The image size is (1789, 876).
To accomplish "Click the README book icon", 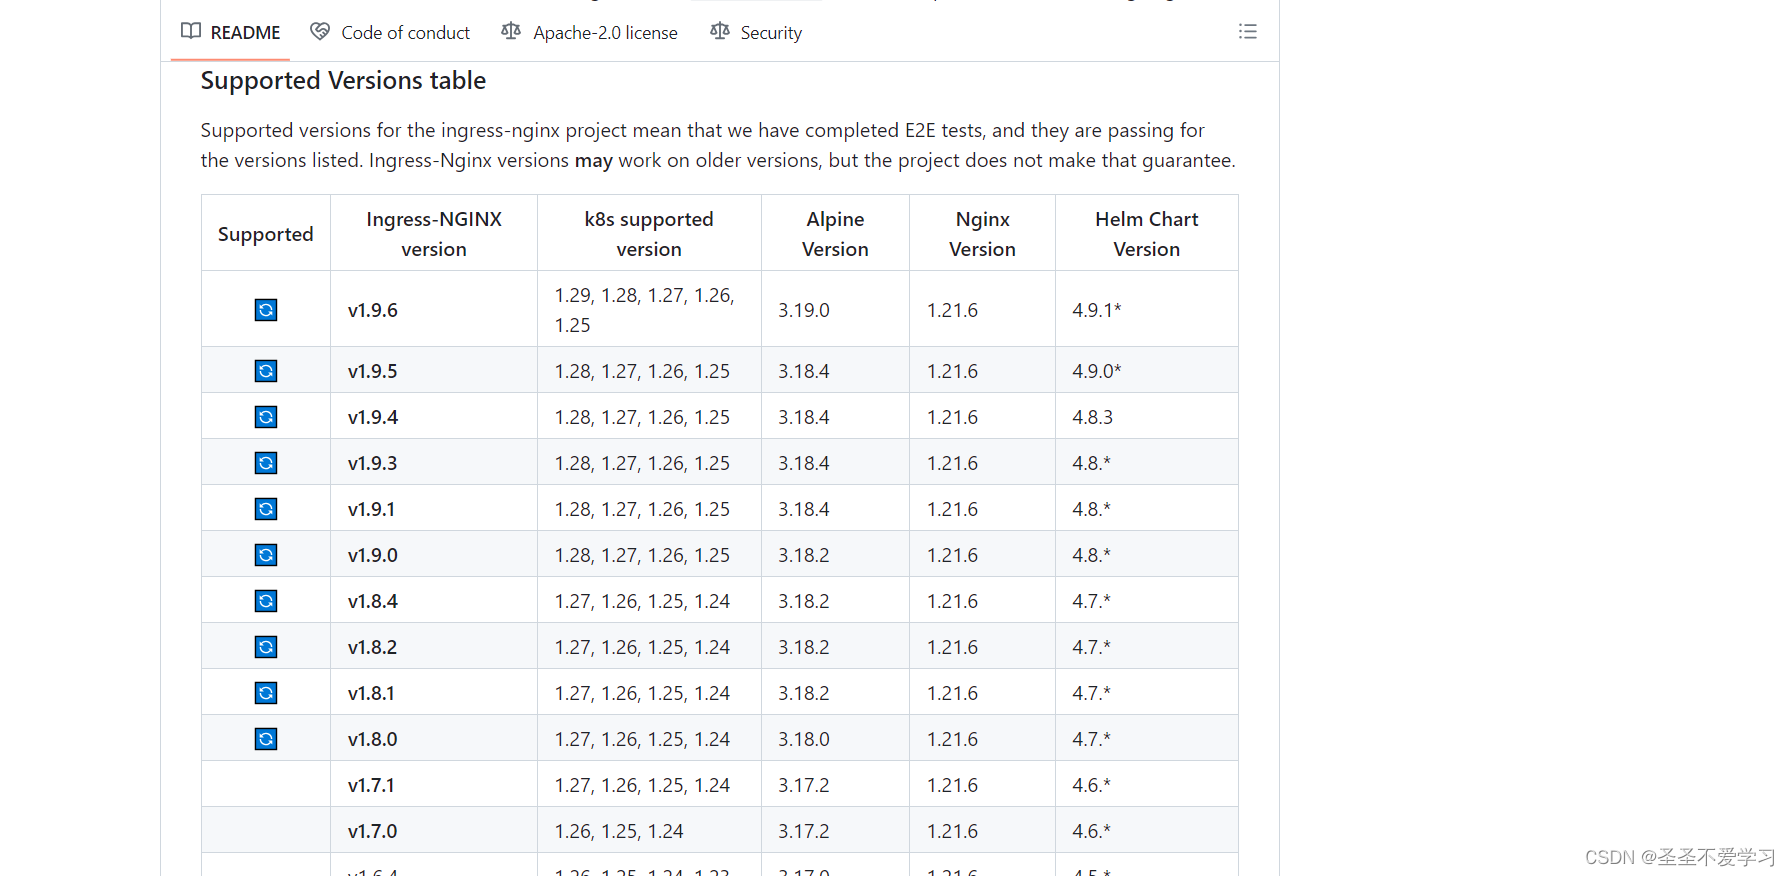I will (x=191, y=31).
